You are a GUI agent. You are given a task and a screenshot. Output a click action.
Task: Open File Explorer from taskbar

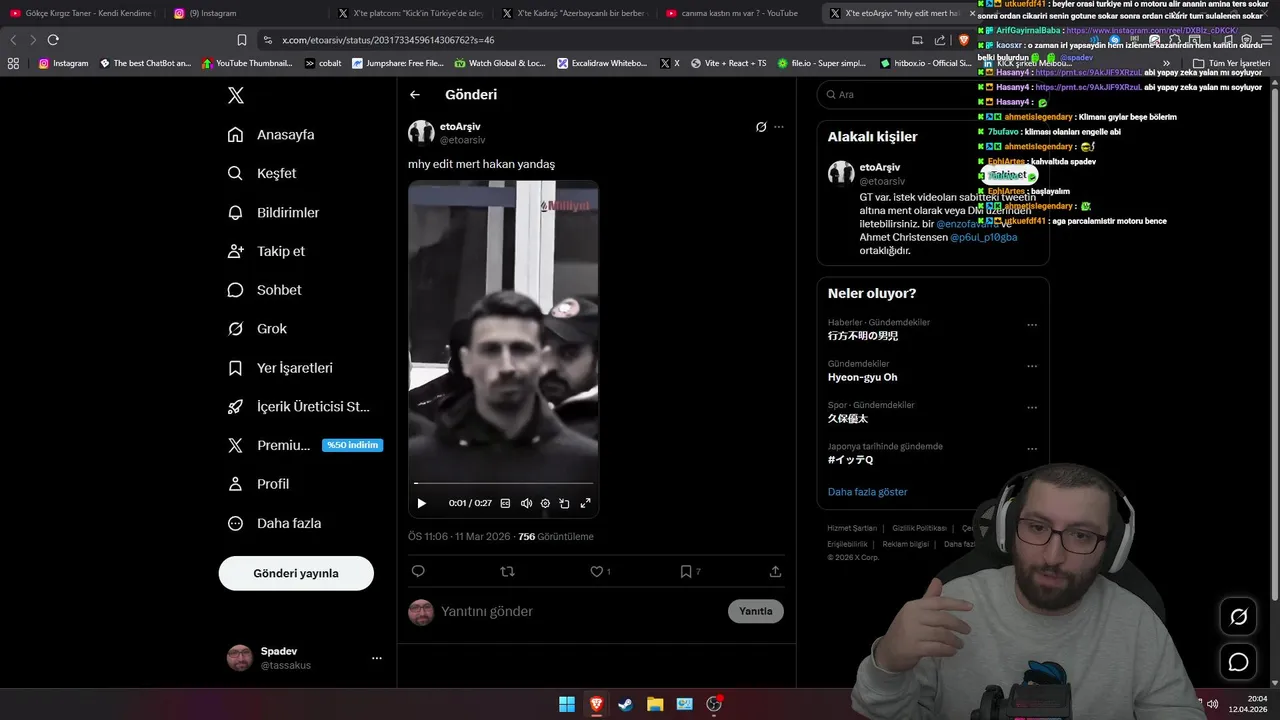click(655, 704)
